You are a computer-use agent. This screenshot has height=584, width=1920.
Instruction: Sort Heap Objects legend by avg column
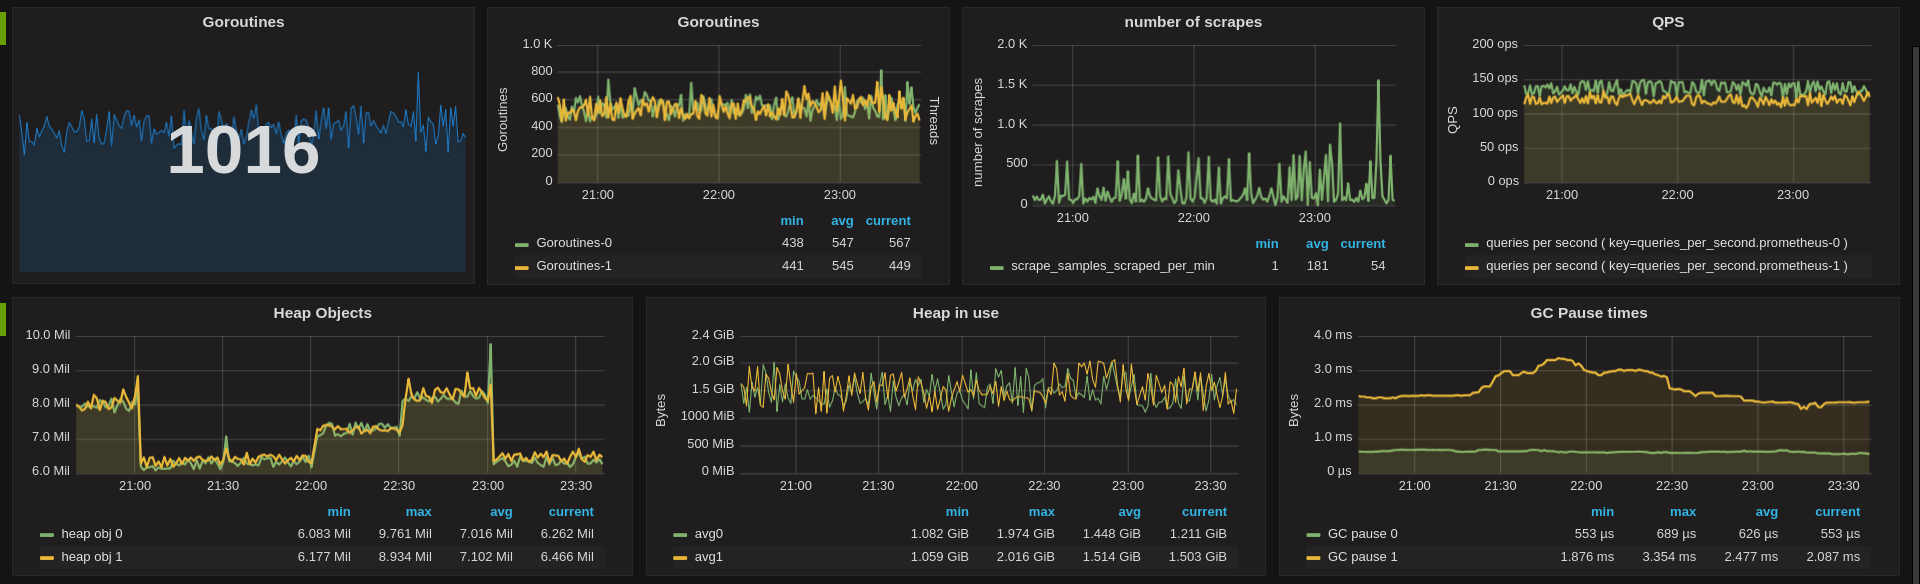[501, 512]
